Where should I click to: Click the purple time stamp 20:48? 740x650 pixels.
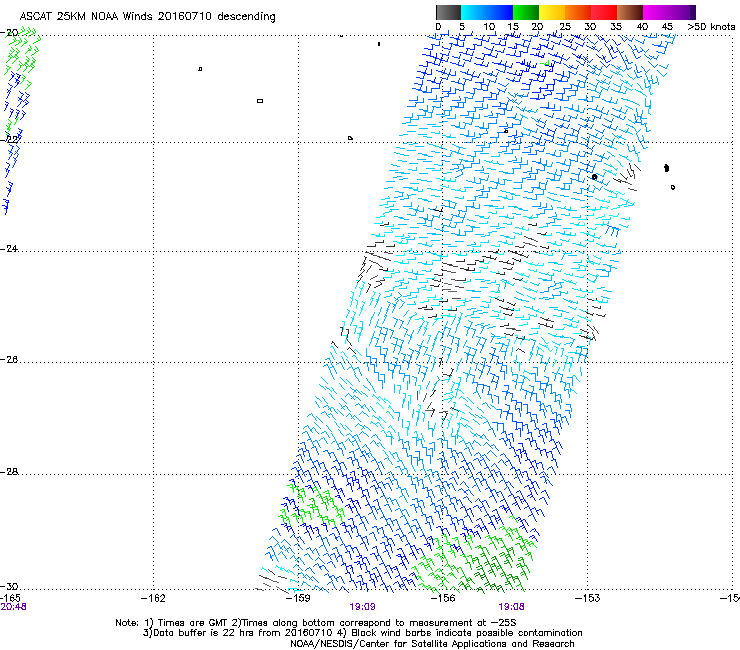coord(14,607)
